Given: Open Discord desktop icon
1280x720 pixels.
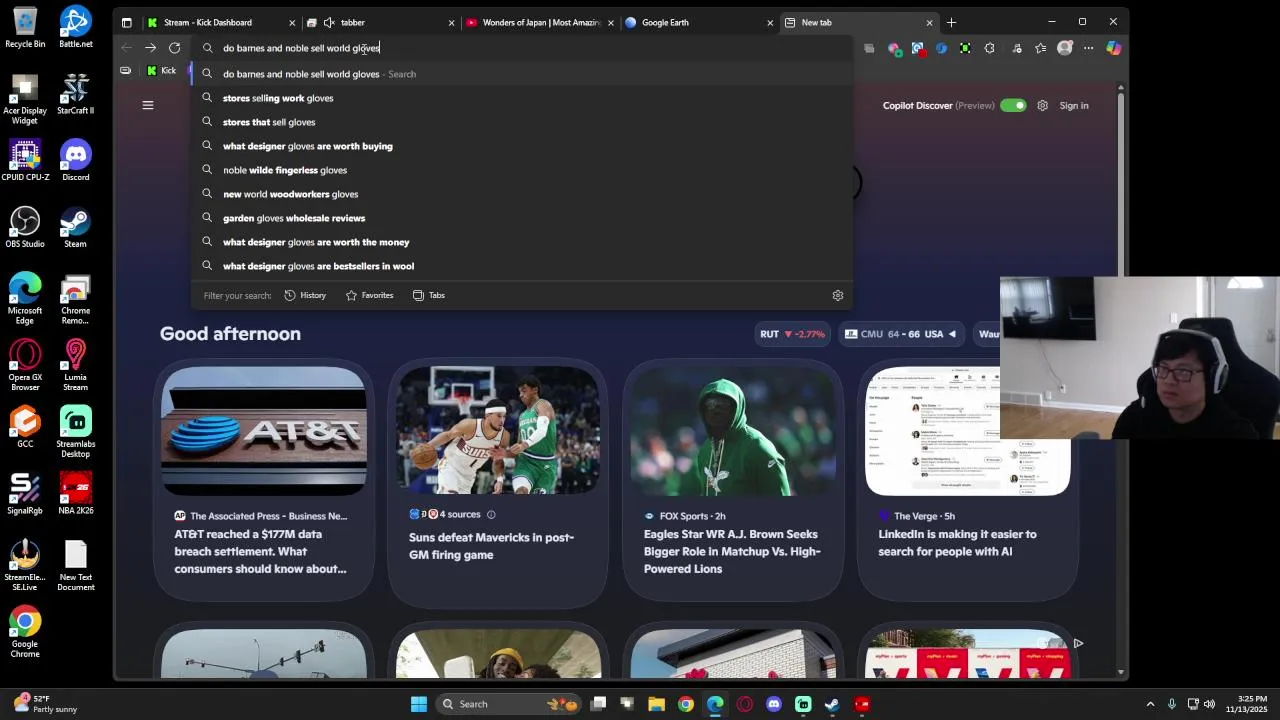Looking at the screenshot, I should pos(75,160).
